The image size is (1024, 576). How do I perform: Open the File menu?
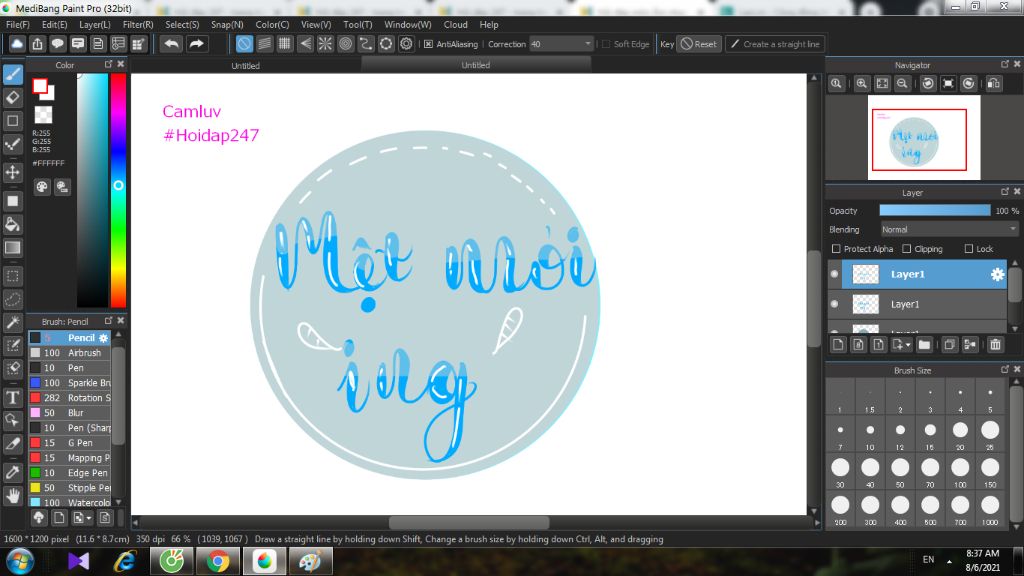18,25
